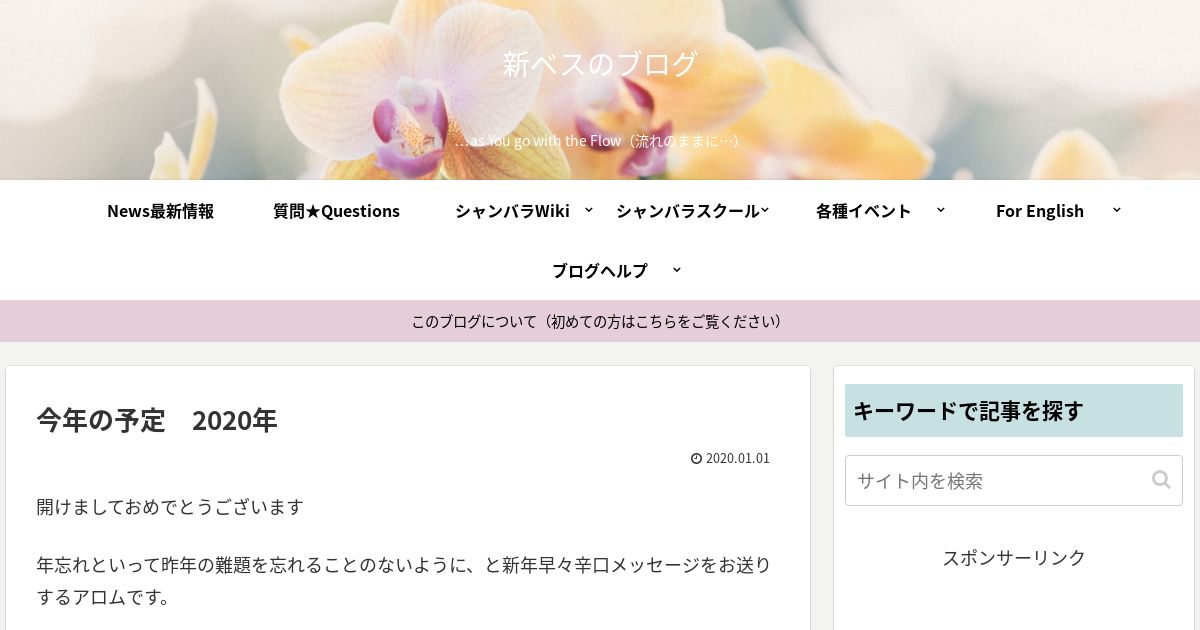Open the News最新情報 menu item
This screenshot has width=1200, height=630.
click(x=160, y=210)
